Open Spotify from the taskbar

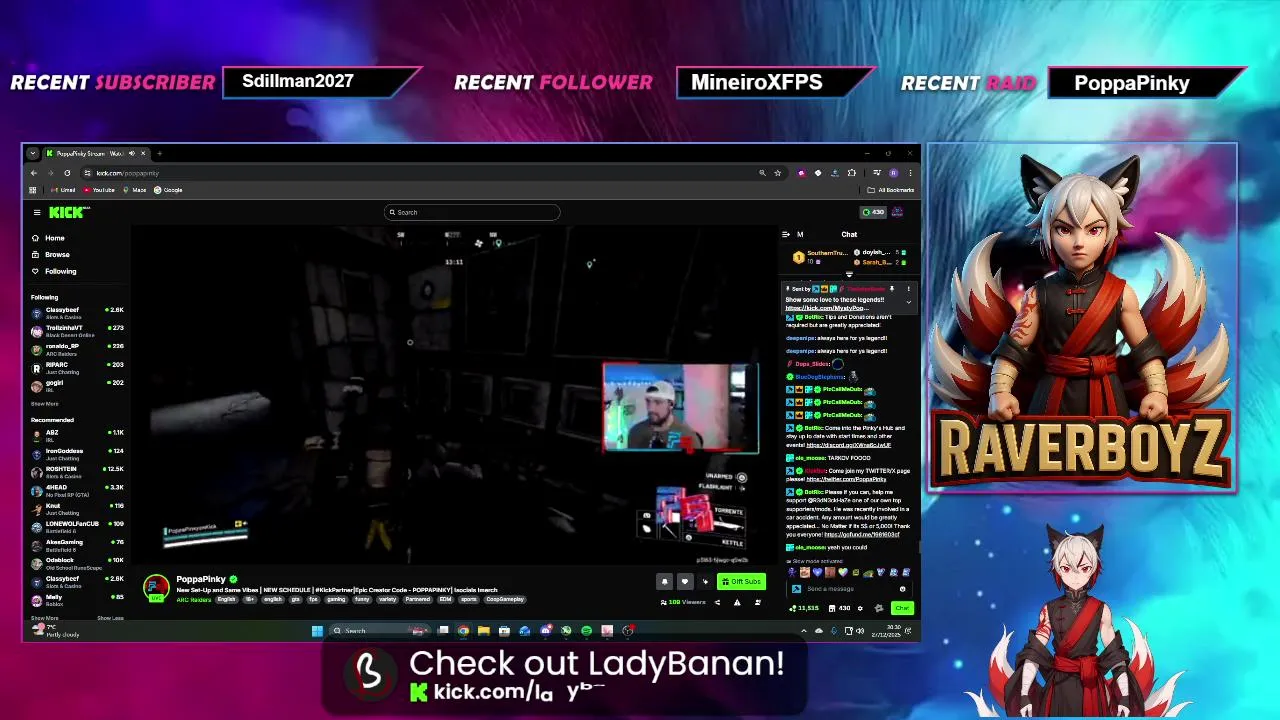(586, 630)
